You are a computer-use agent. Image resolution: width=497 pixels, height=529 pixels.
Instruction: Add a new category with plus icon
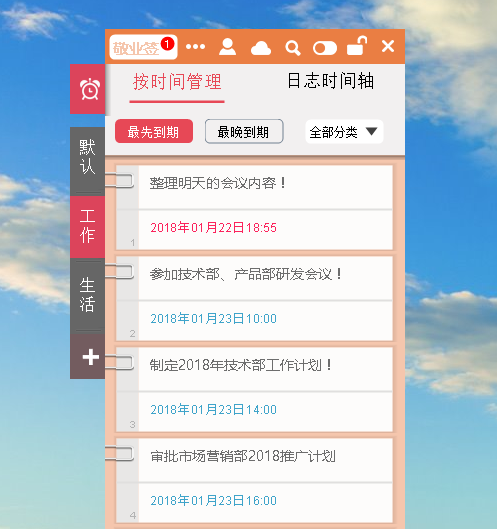88,357
